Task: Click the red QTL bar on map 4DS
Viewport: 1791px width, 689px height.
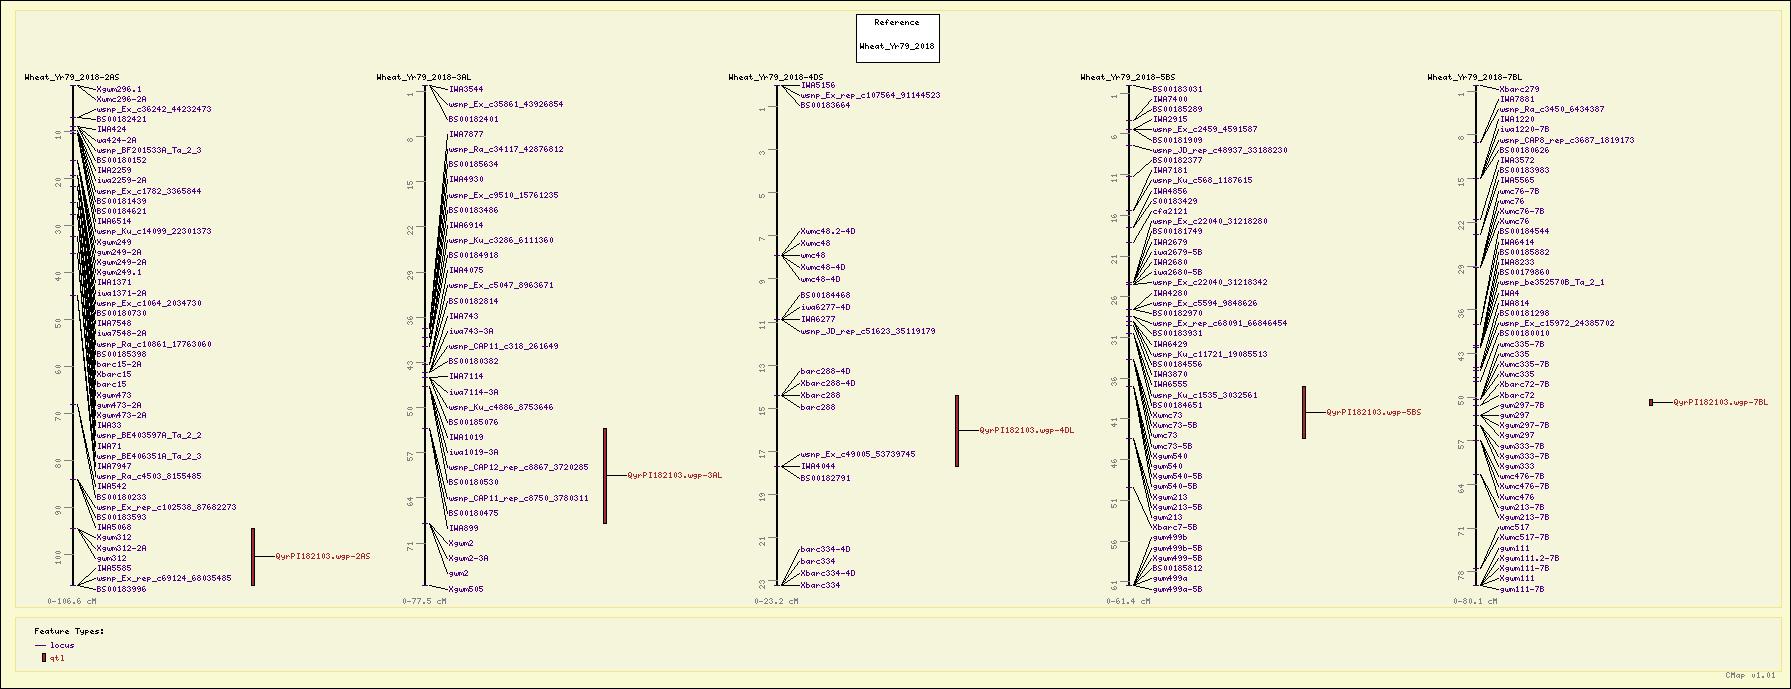Action: [957, 430]
